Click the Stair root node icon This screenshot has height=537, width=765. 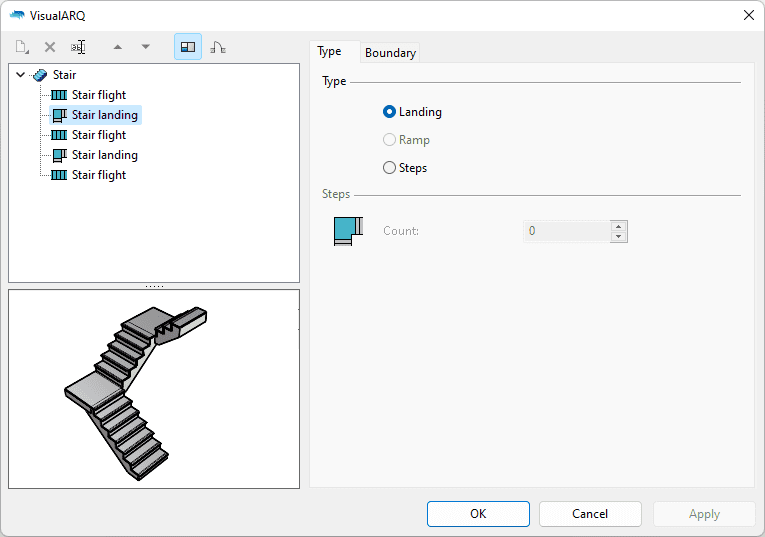[40, 75]
